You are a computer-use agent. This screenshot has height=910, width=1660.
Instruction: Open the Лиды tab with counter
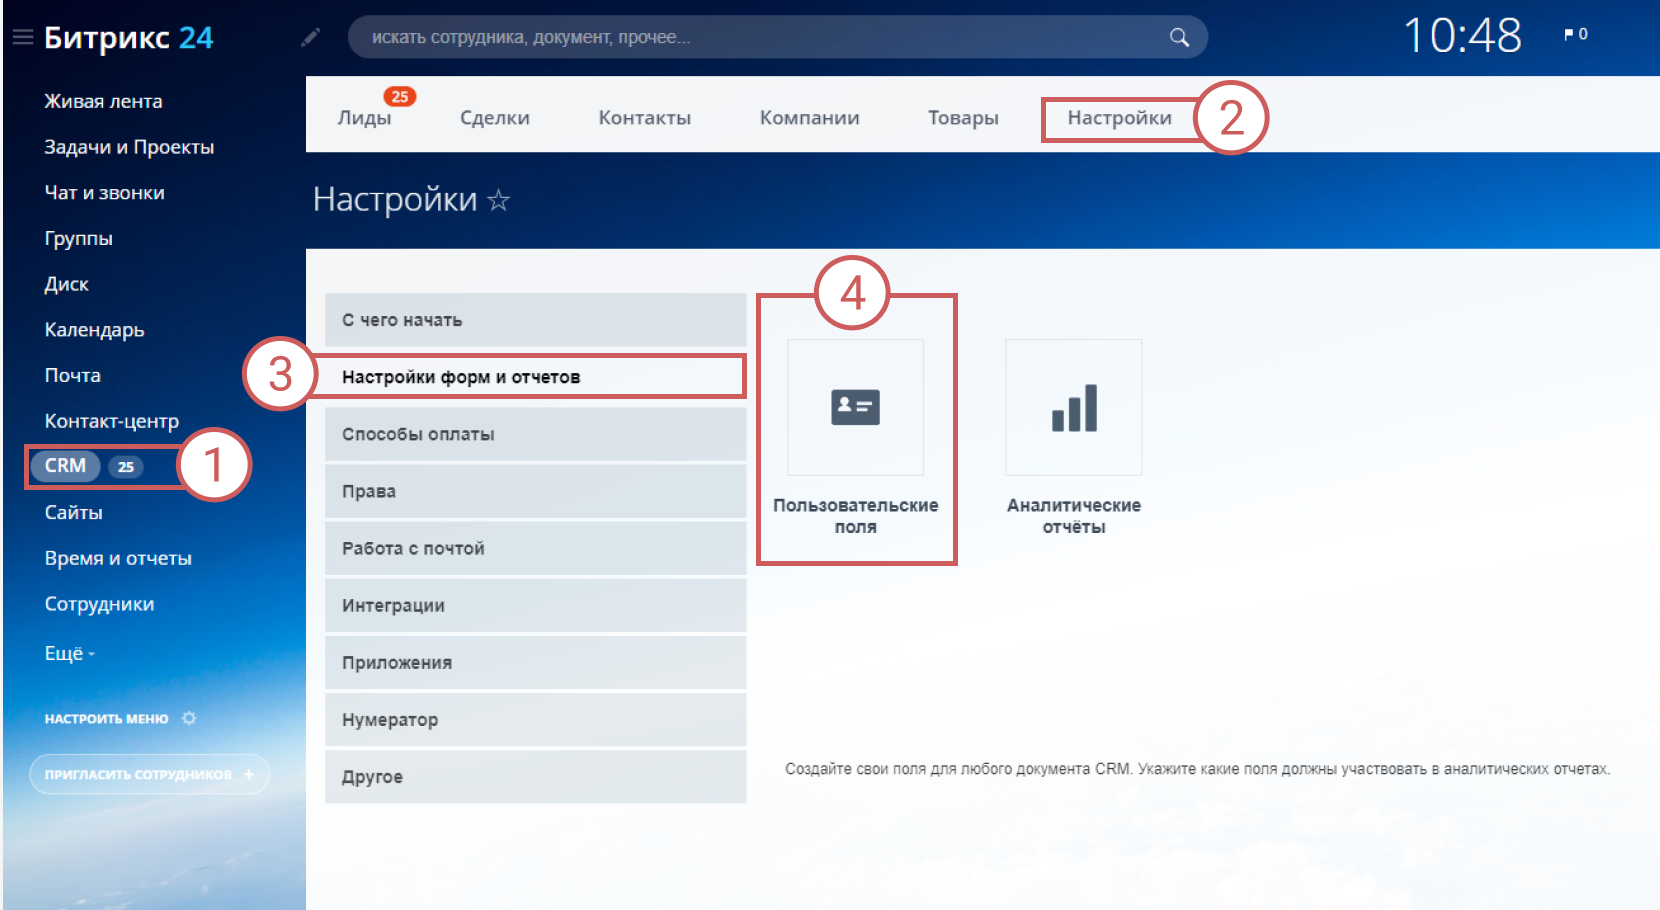click(x=364, y=118)
